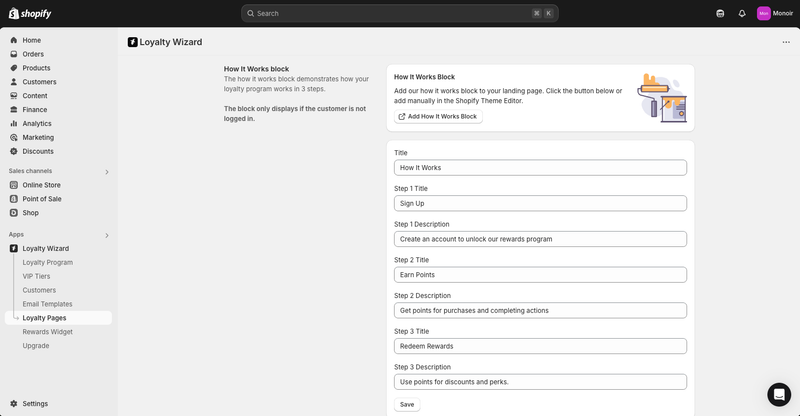Viewport: 800px width, 416px height.
Task: Select the Customers person icon
Action: pos(14,81)
